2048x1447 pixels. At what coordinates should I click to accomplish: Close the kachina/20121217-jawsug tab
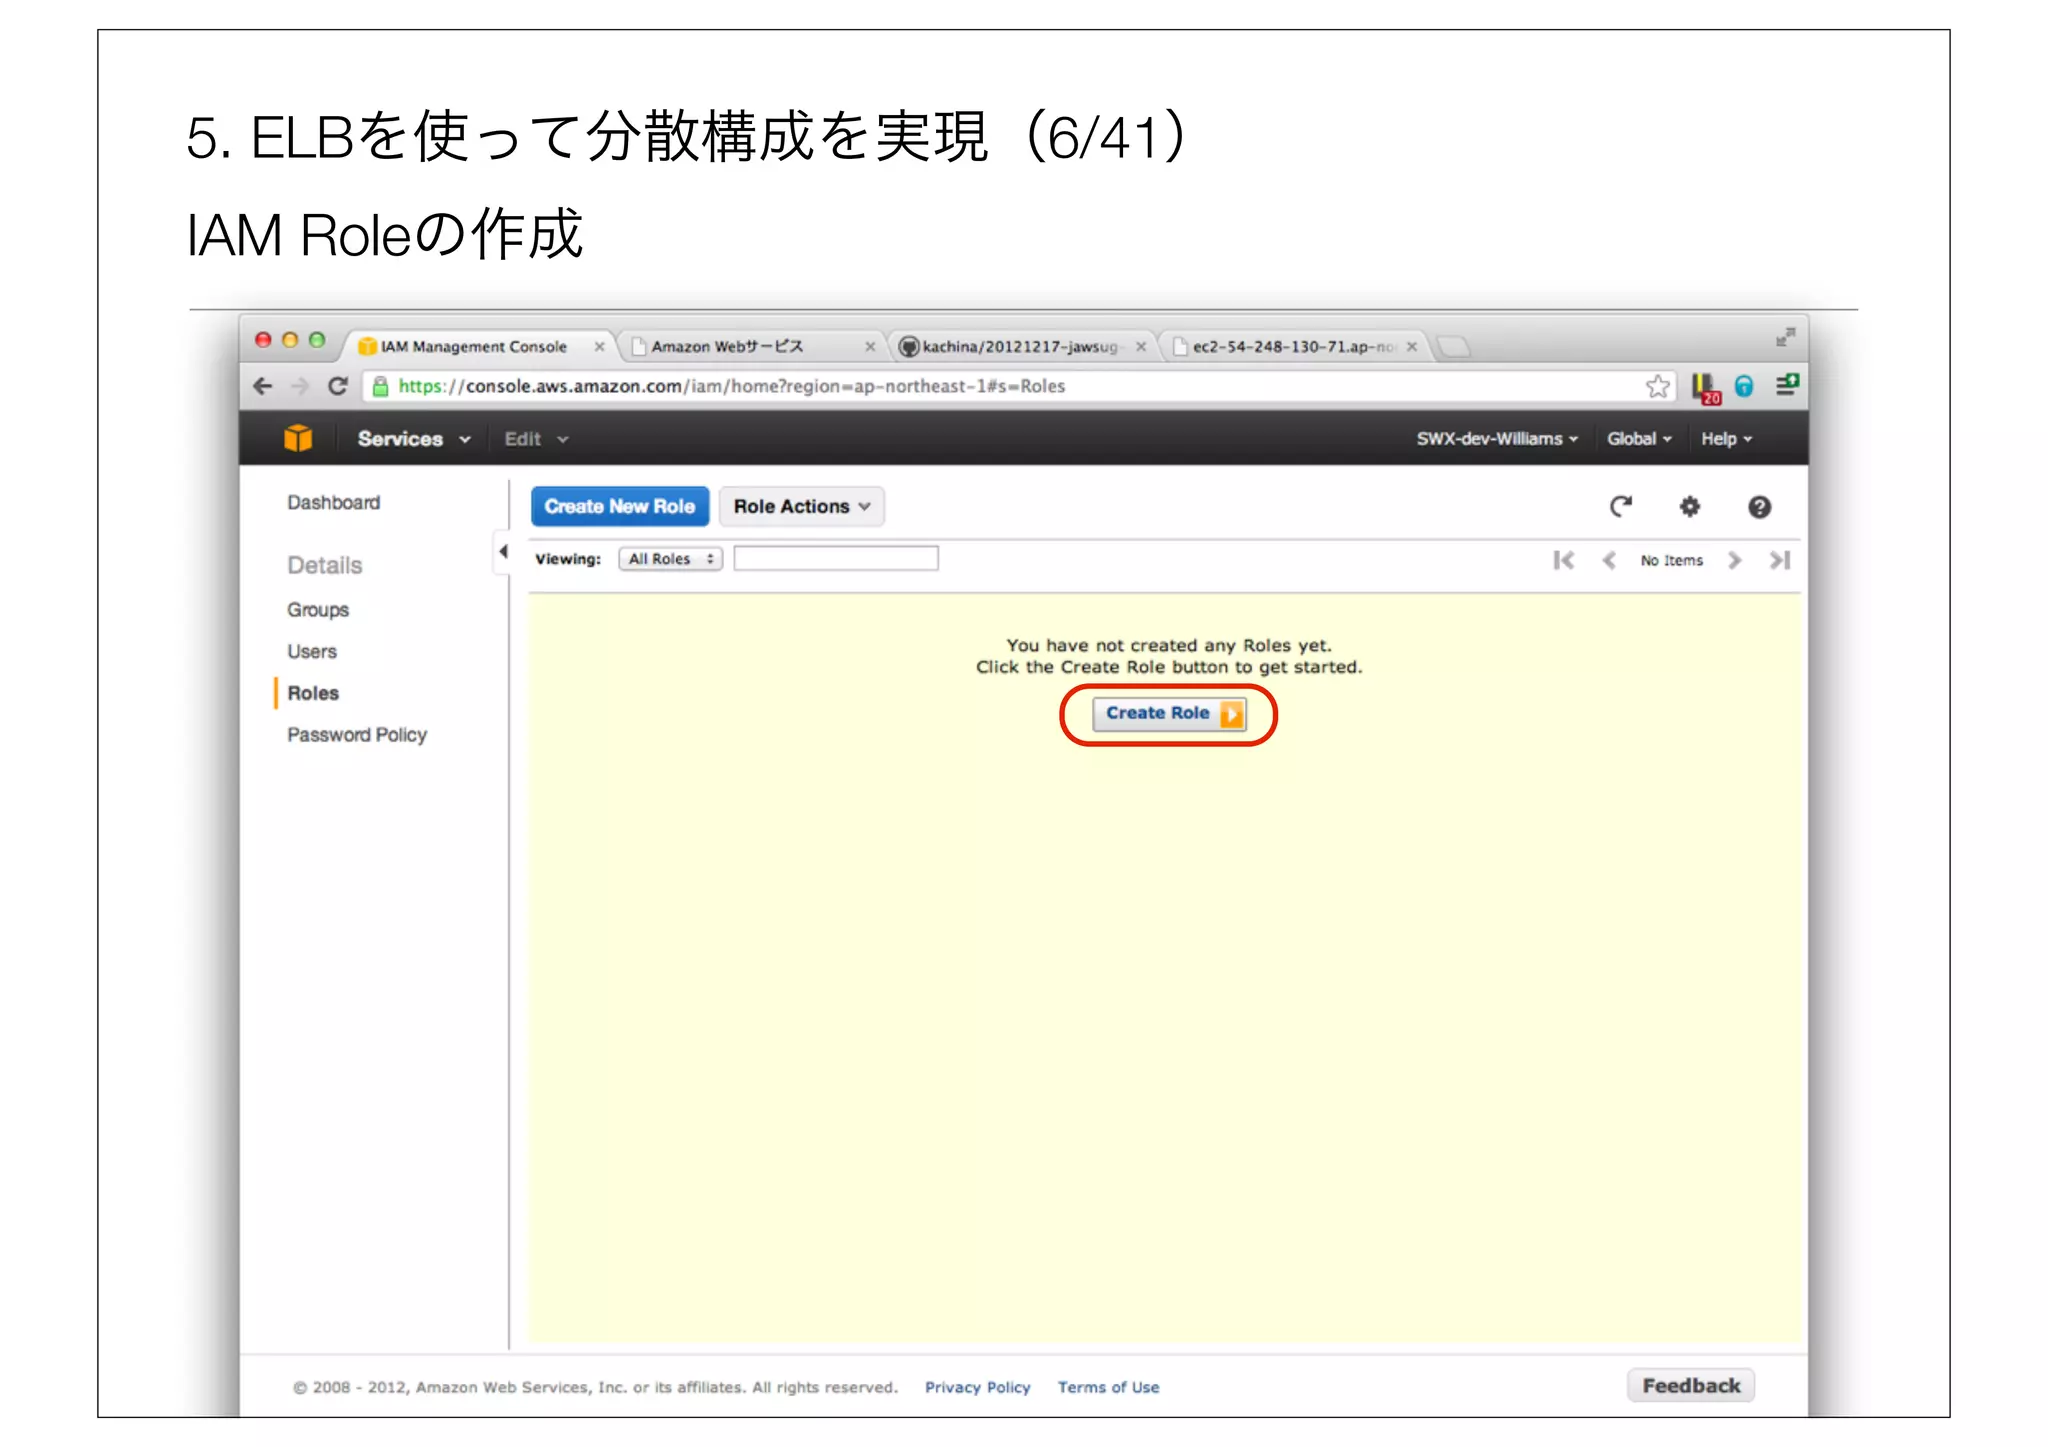tap(1141, 347)
